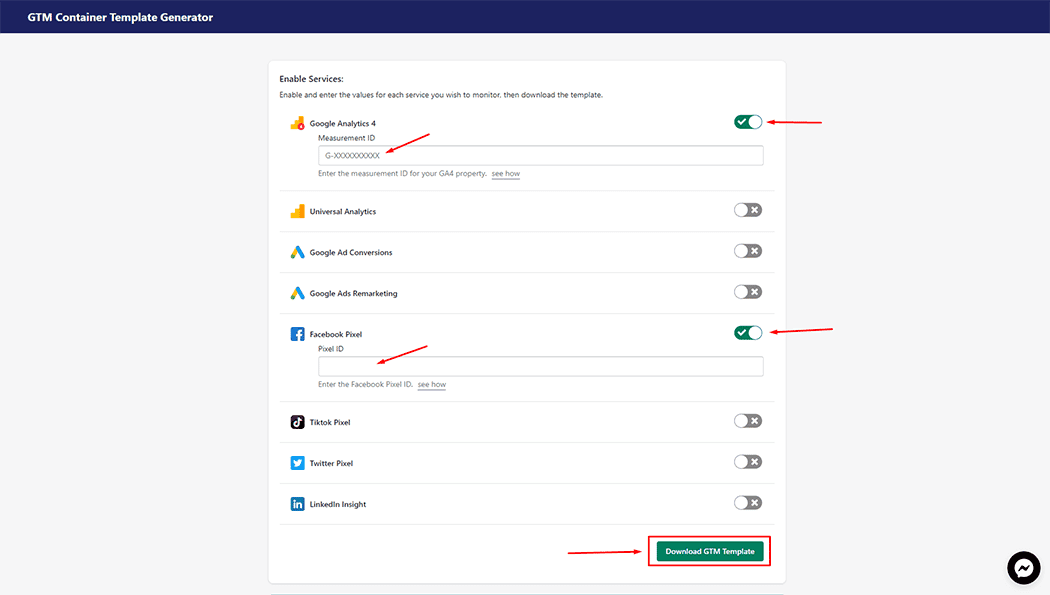Disable the Facebook Pixel toggle
Image resolution: width=1050 pixels, height=595 pixels.
click(x=747, y=332)
